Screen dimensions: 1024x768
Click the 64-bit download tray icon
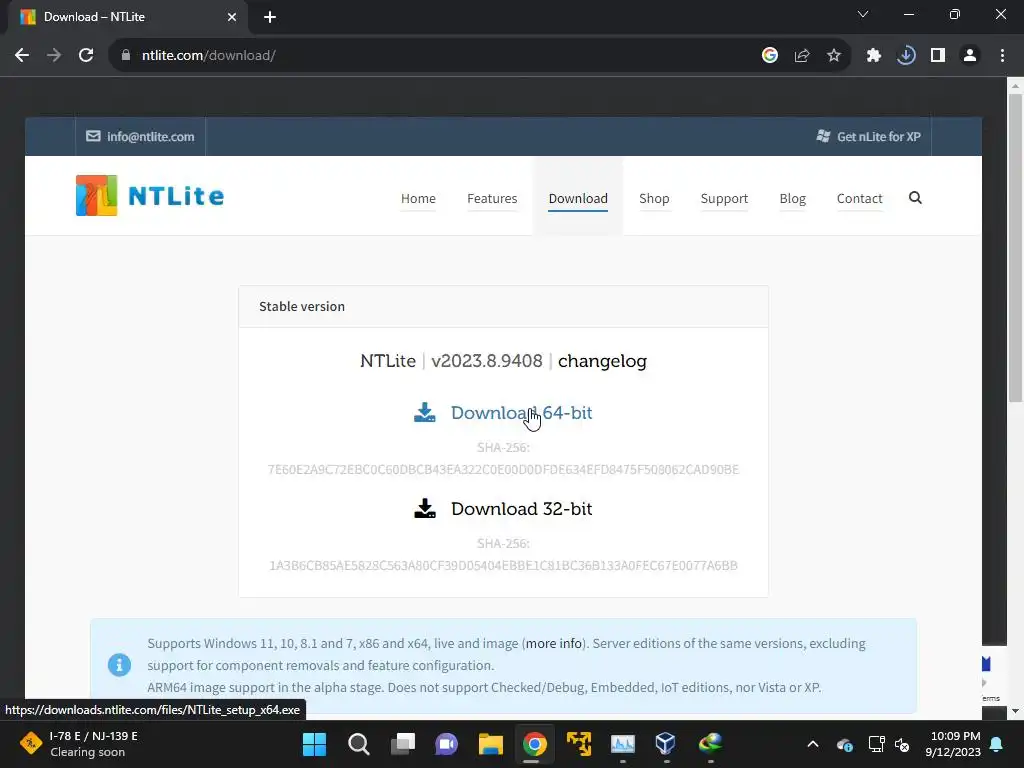424,413
